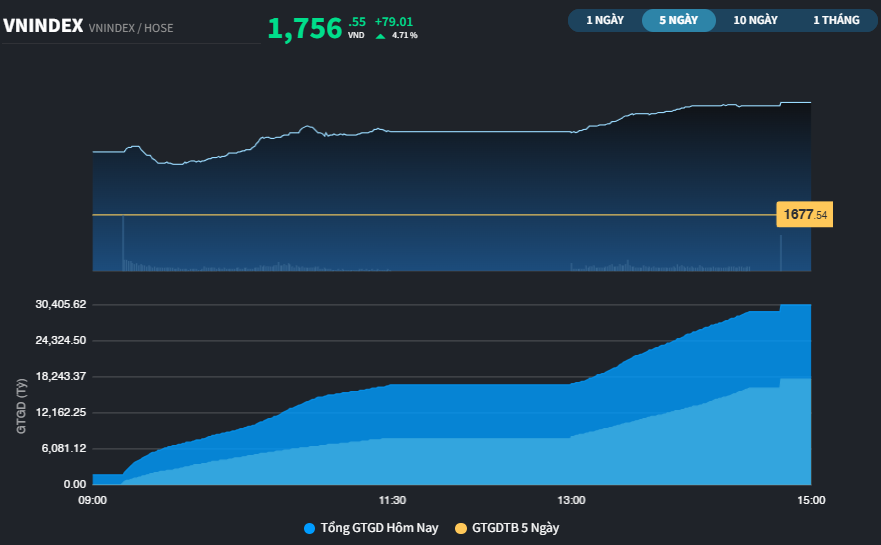Click the 30,405.62 y-axis label
Viewport: 881px width, 545px height.
59,304
